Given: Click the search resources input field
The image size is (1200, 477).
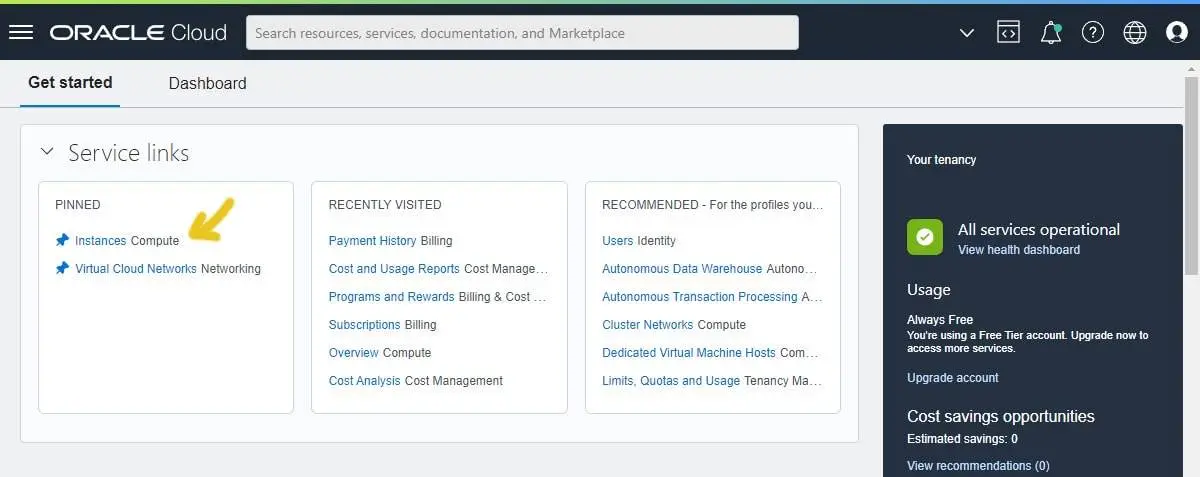Looking at the screenshot, I should click(522, 33).
